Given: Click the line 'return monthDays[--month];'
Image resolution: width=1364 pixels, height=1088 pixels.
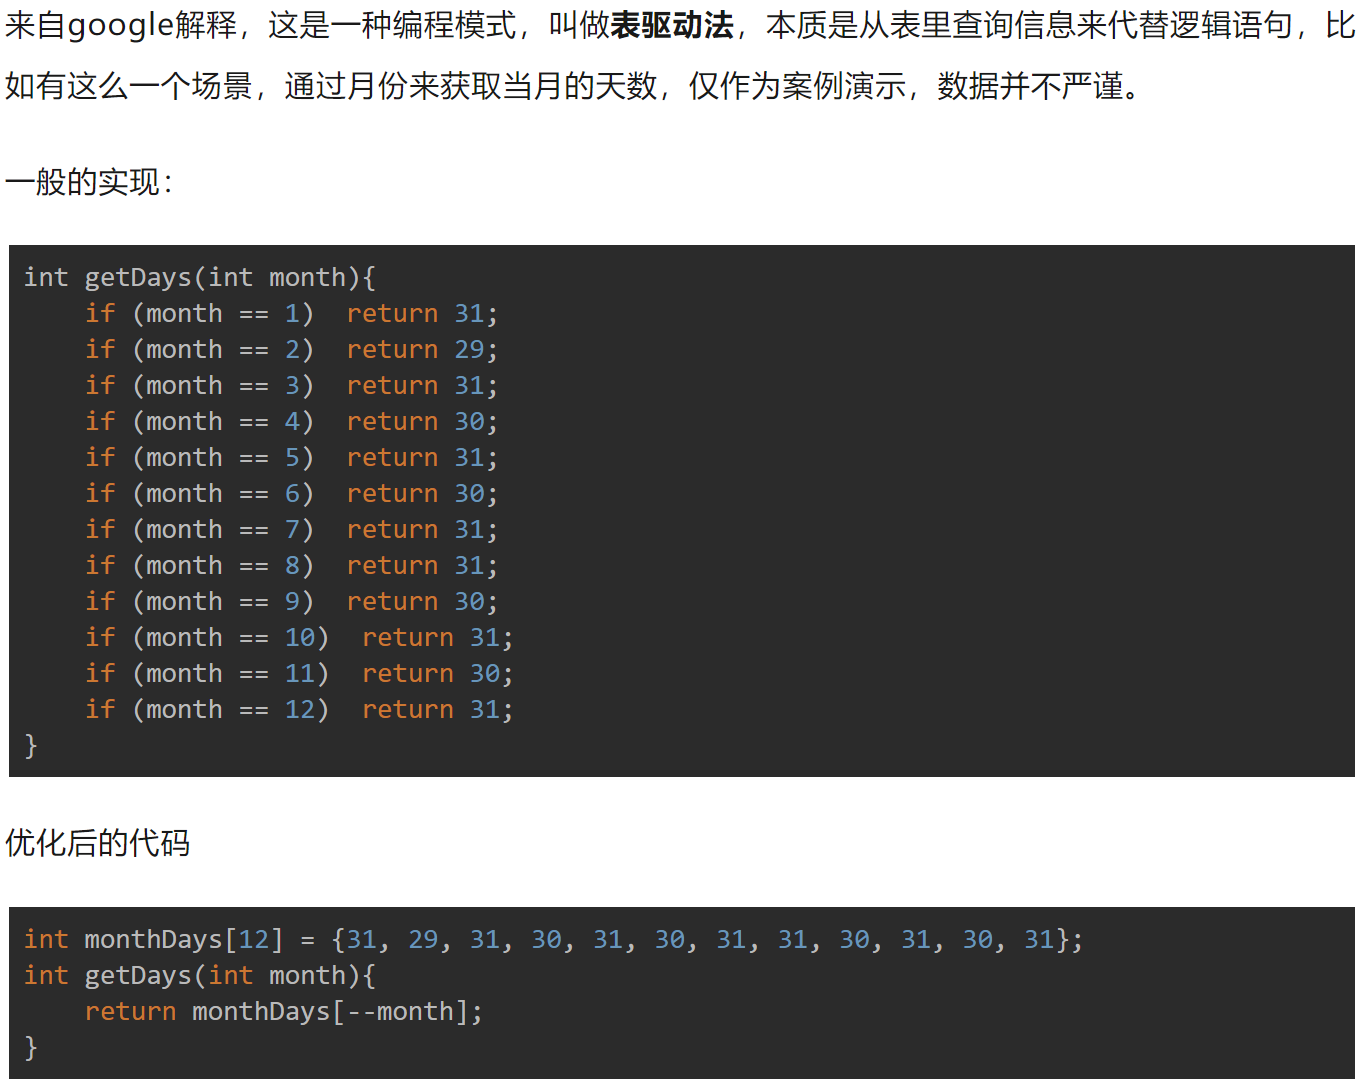Looking at the screenshot, I should [284, 1011].
